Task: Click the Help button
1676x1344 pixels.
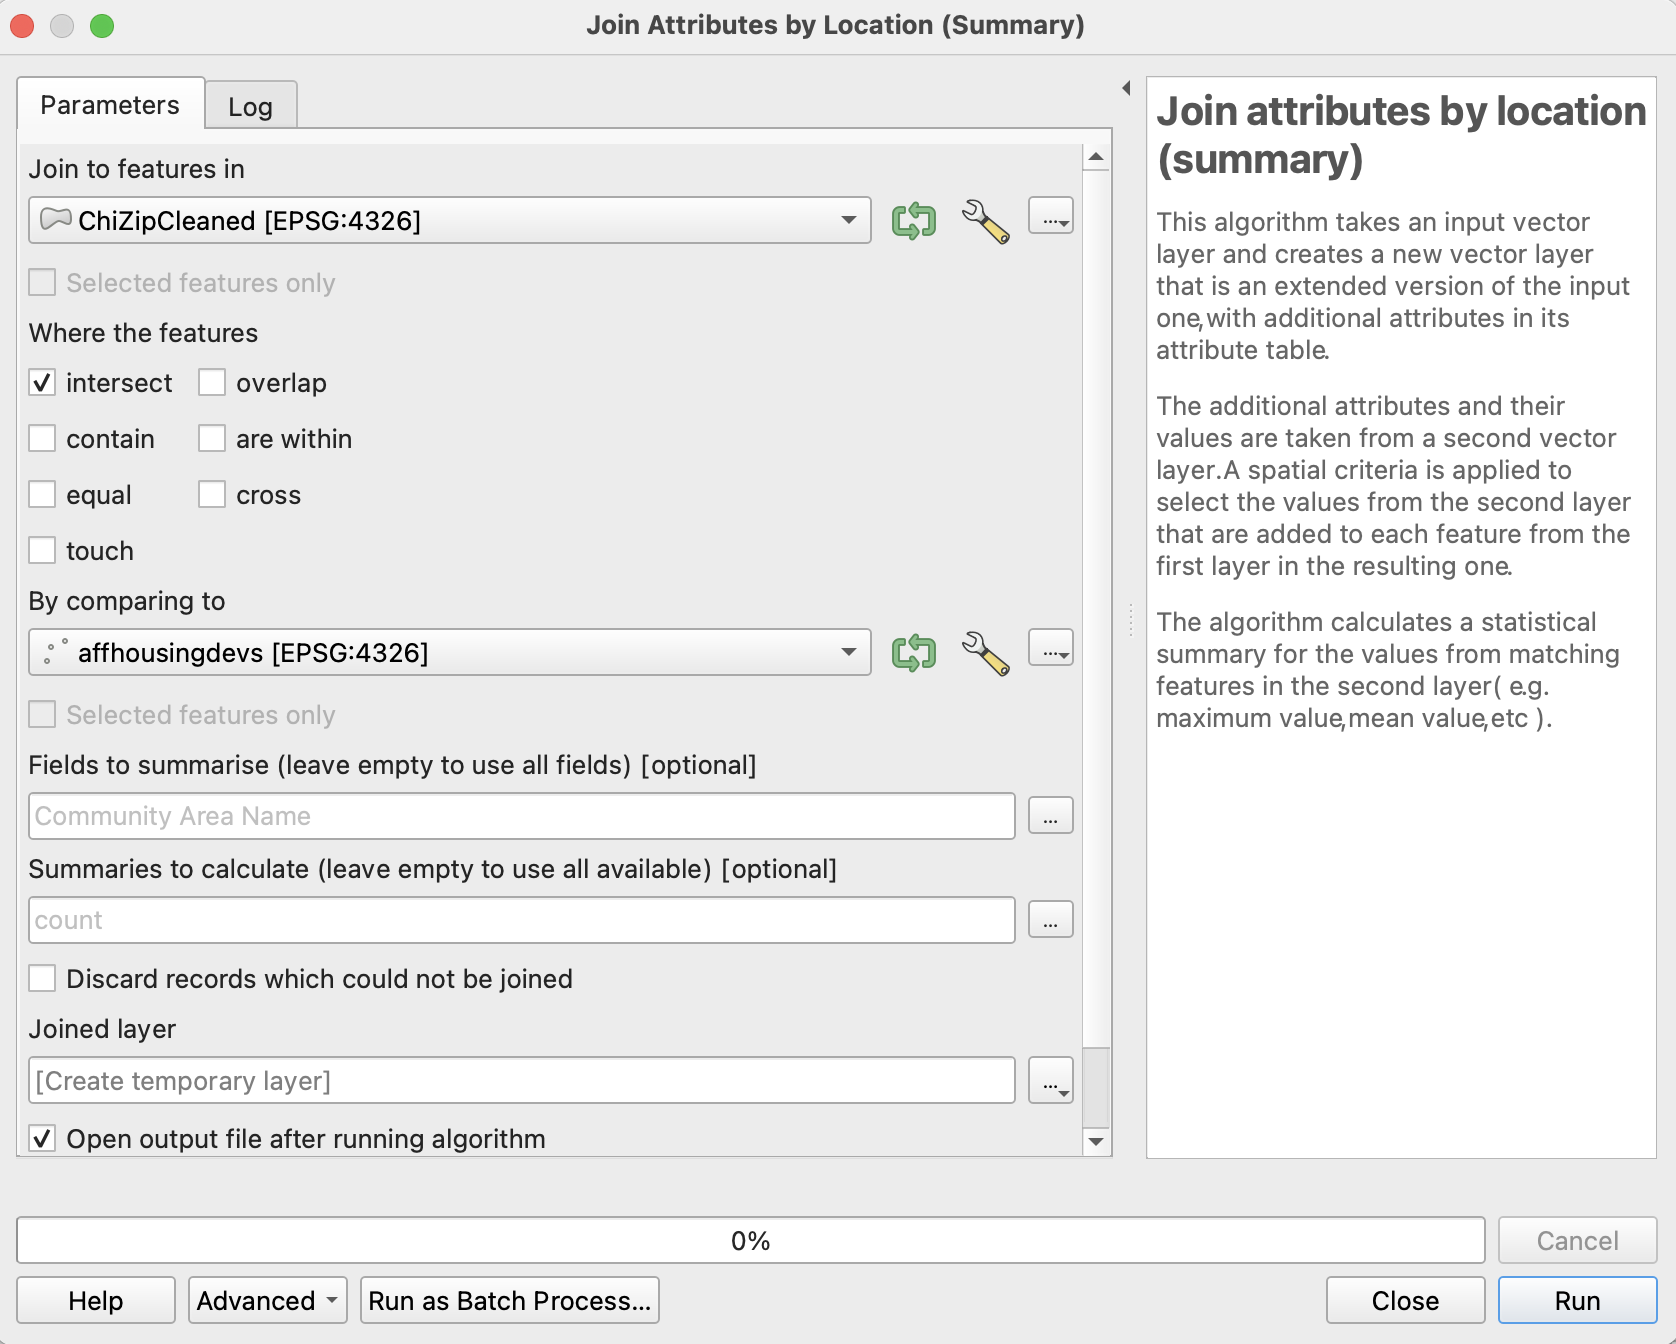Action: coord(96,1300)
